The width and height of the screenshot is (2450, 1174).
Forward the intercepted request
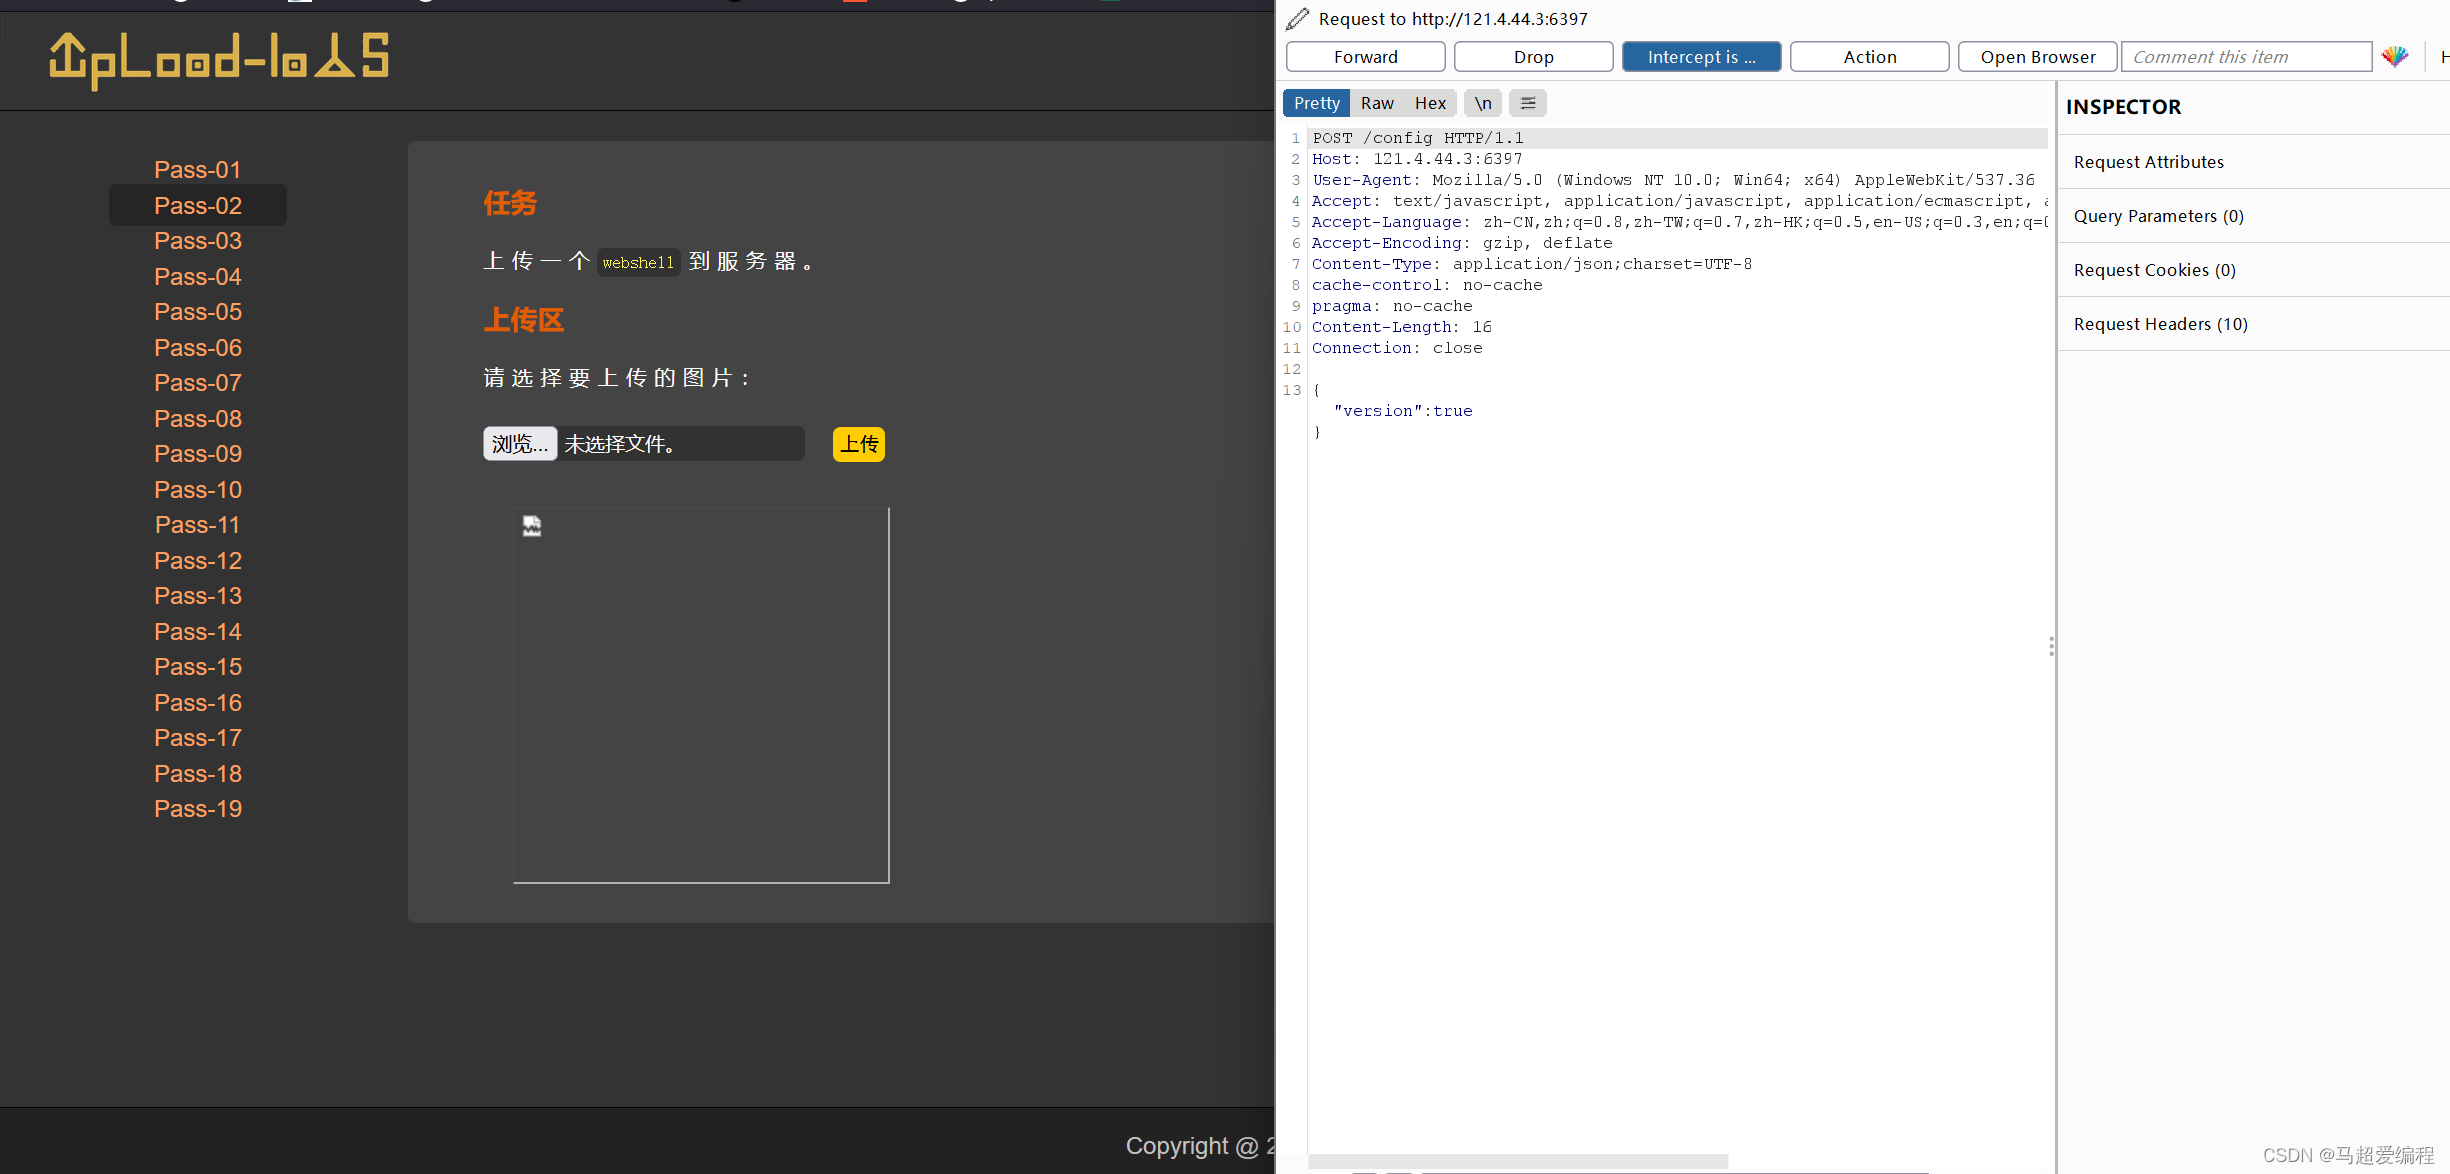pos(1365,56)
